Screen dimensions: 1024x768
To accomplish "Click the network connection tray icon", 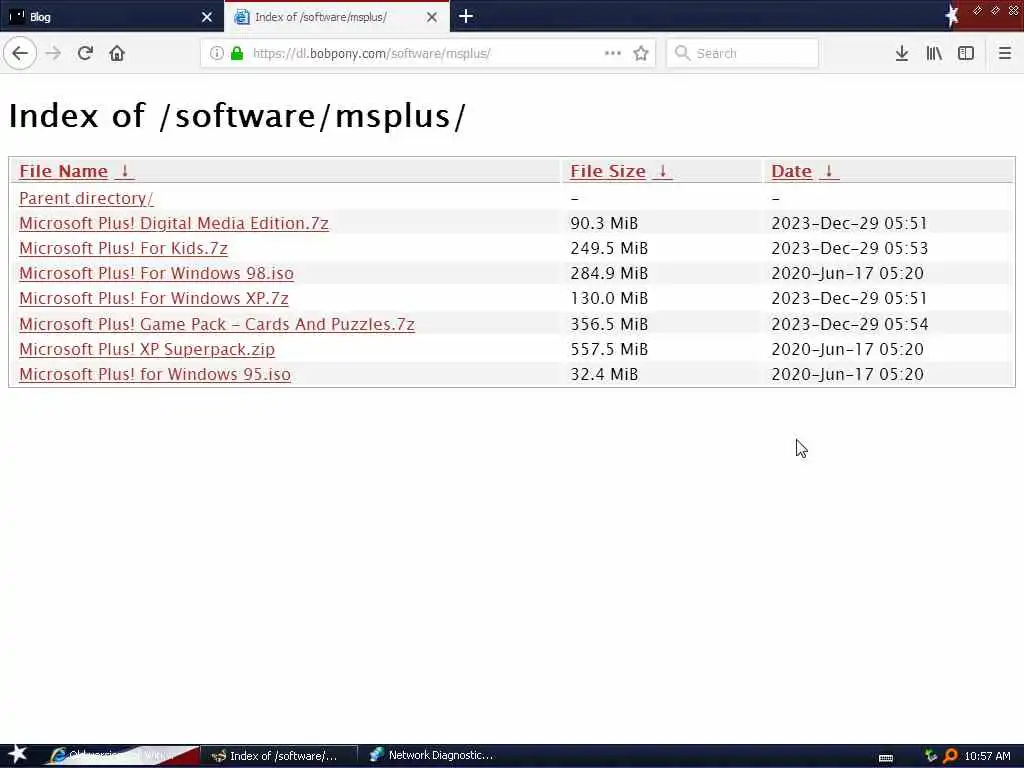I will coord(931,756).
